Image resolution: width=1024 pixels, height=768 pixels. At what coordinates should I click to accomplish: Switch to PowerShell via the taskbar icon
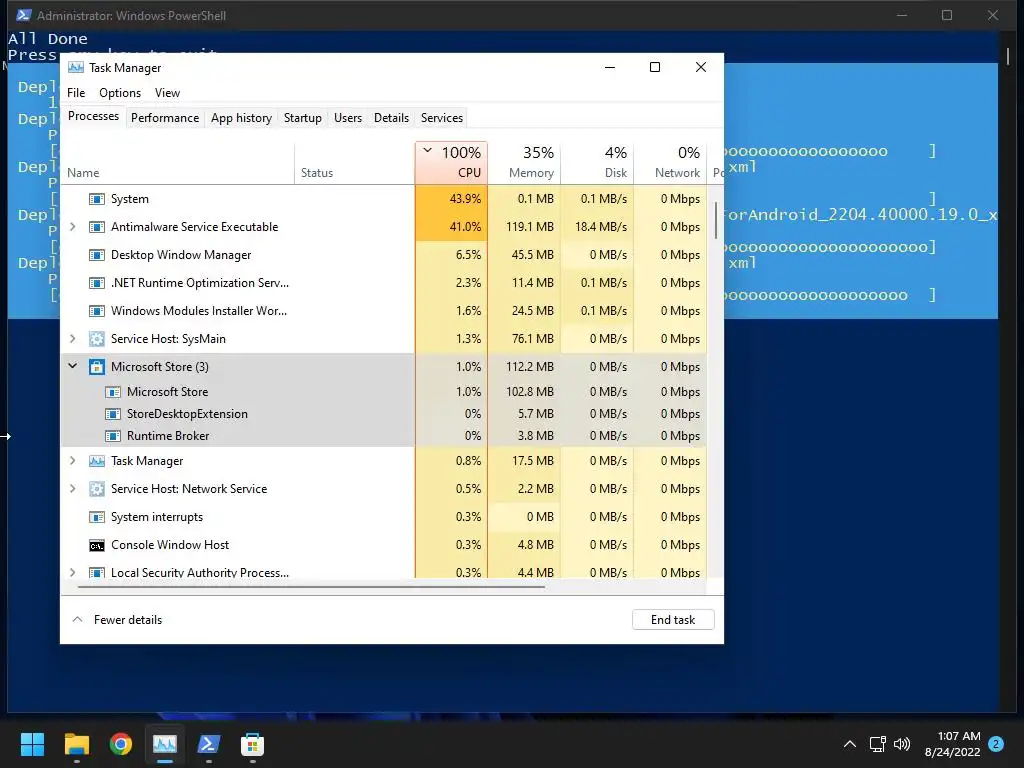click(x=208, y=744)
